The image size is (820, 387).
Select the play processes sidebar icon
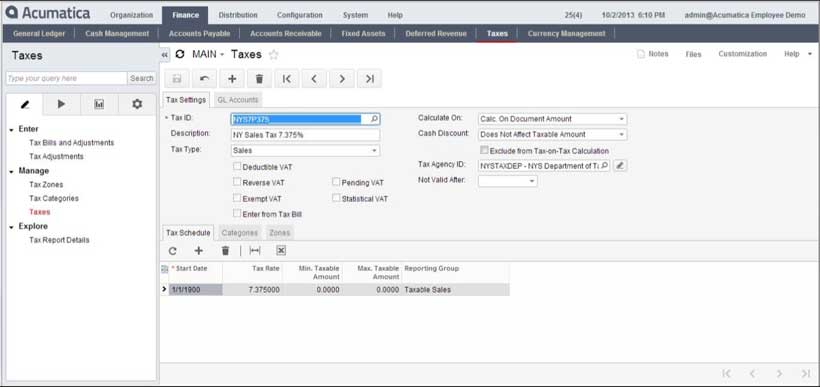pos(62,105)
